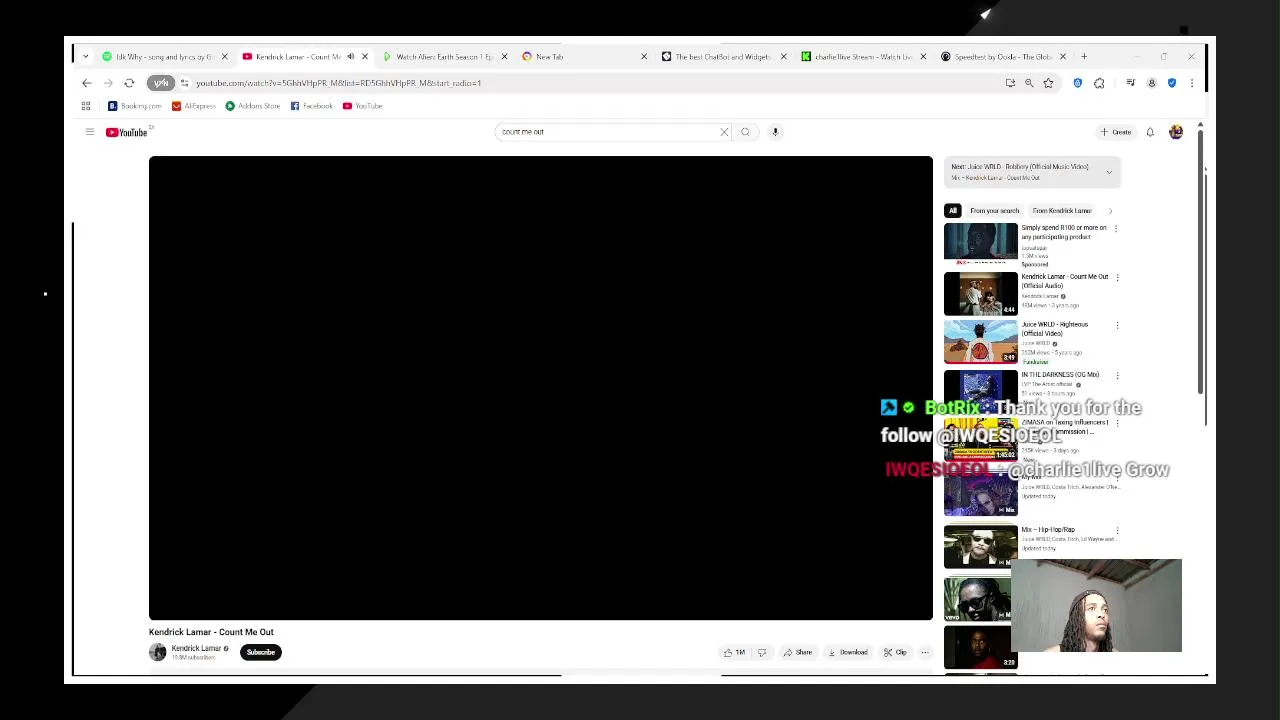The height and width of the screenshot is (720, 1280).
Task: Select the All filter chip
Action: click(953, 211)
